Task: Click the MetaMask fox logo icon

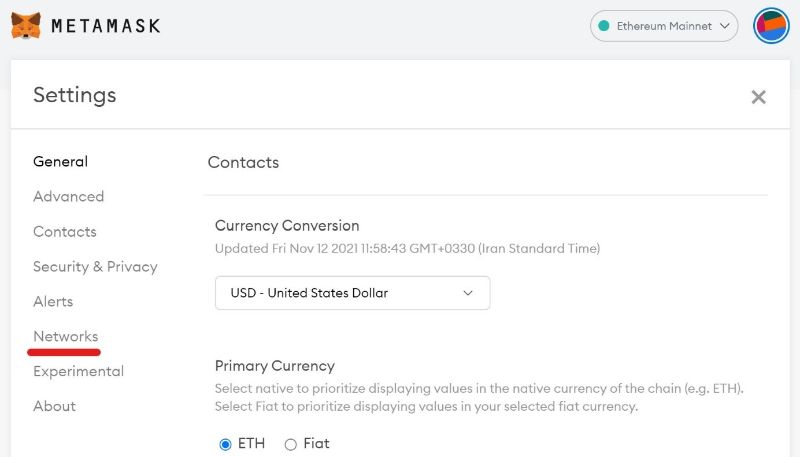Action: click(26, 26)
